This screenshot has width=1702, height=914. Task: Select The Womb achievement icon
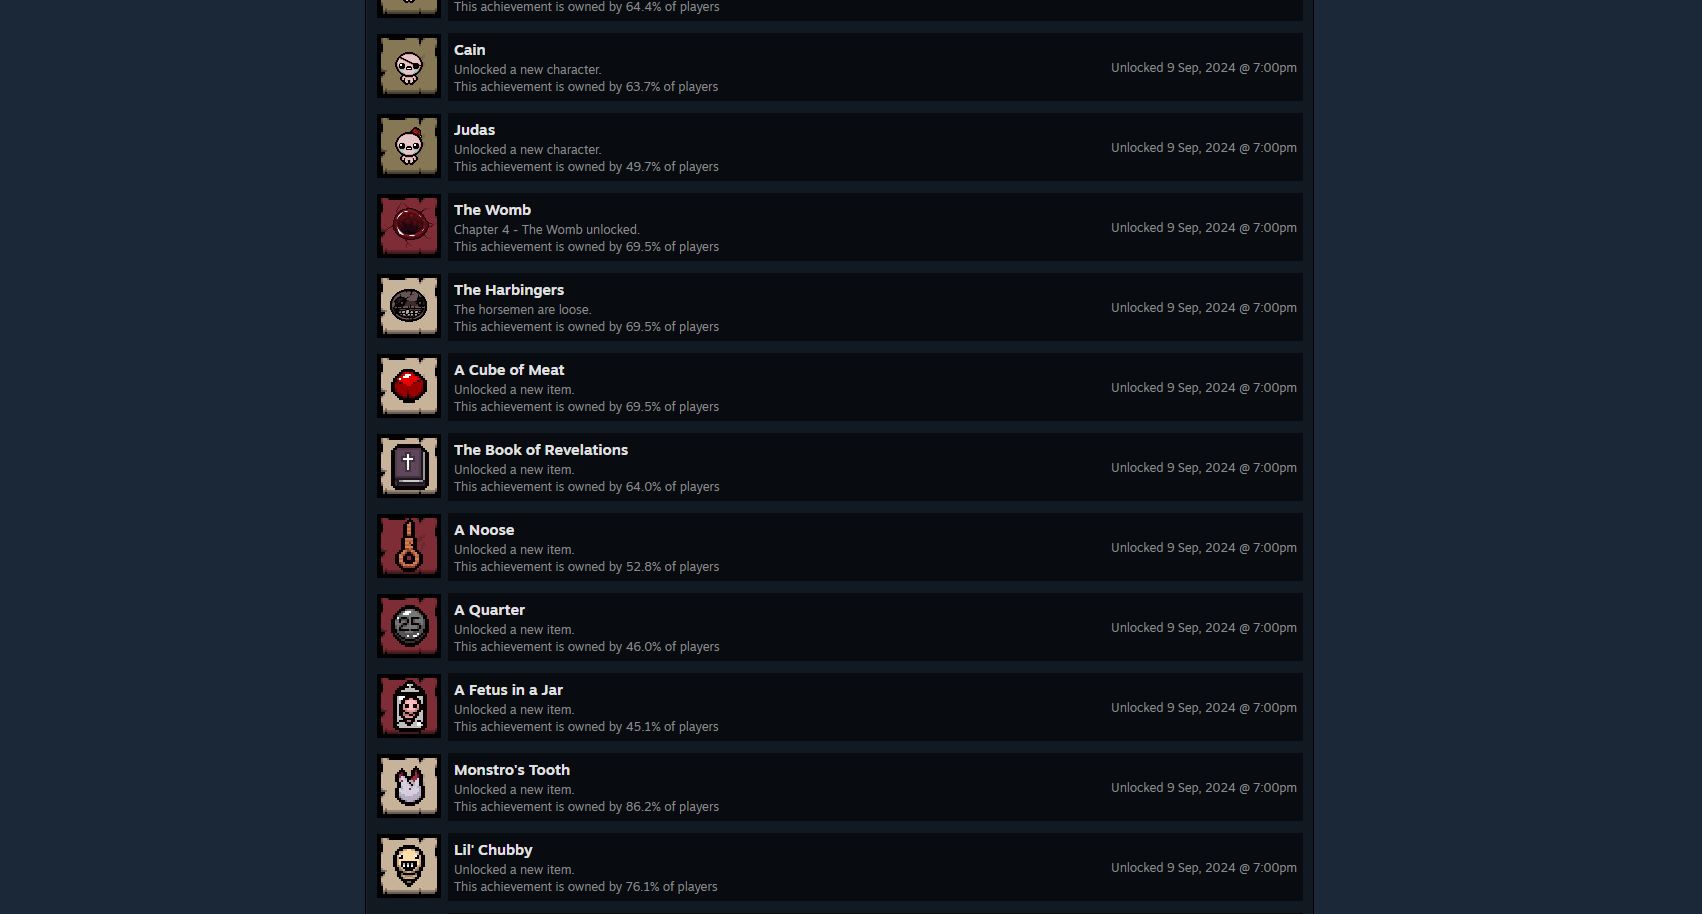(x=409, y=227)
